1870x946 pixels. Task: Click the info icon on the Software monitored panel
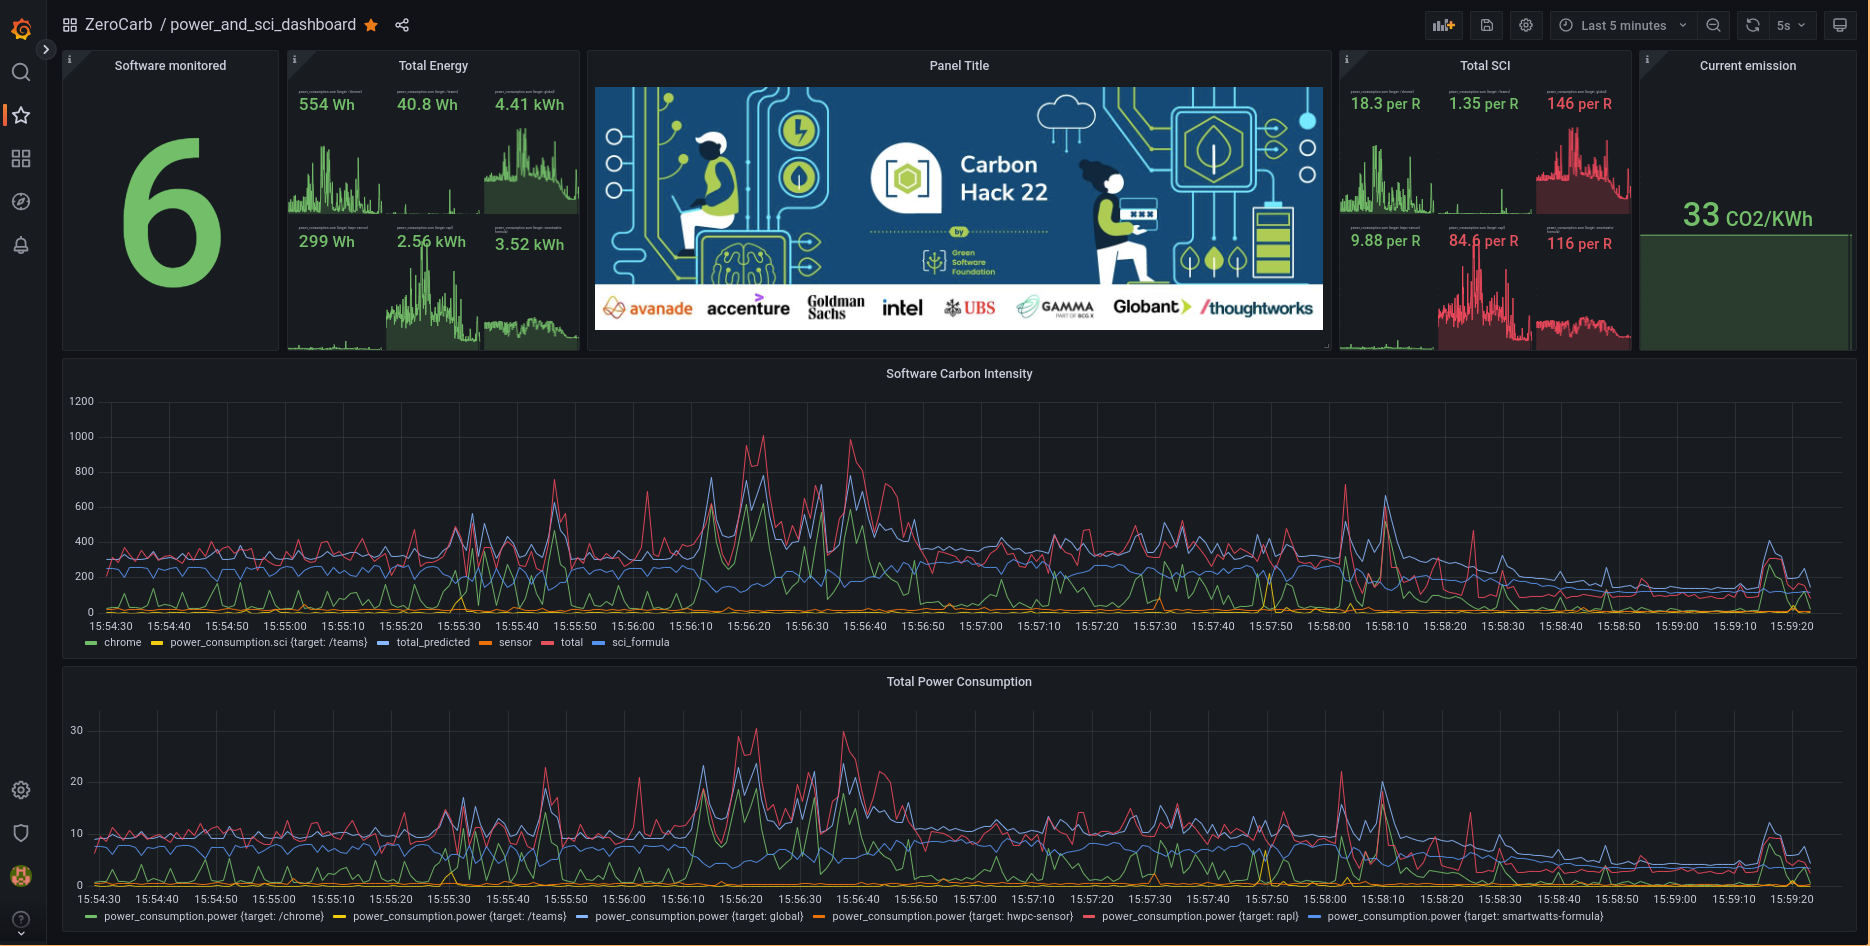click(69, 60)
